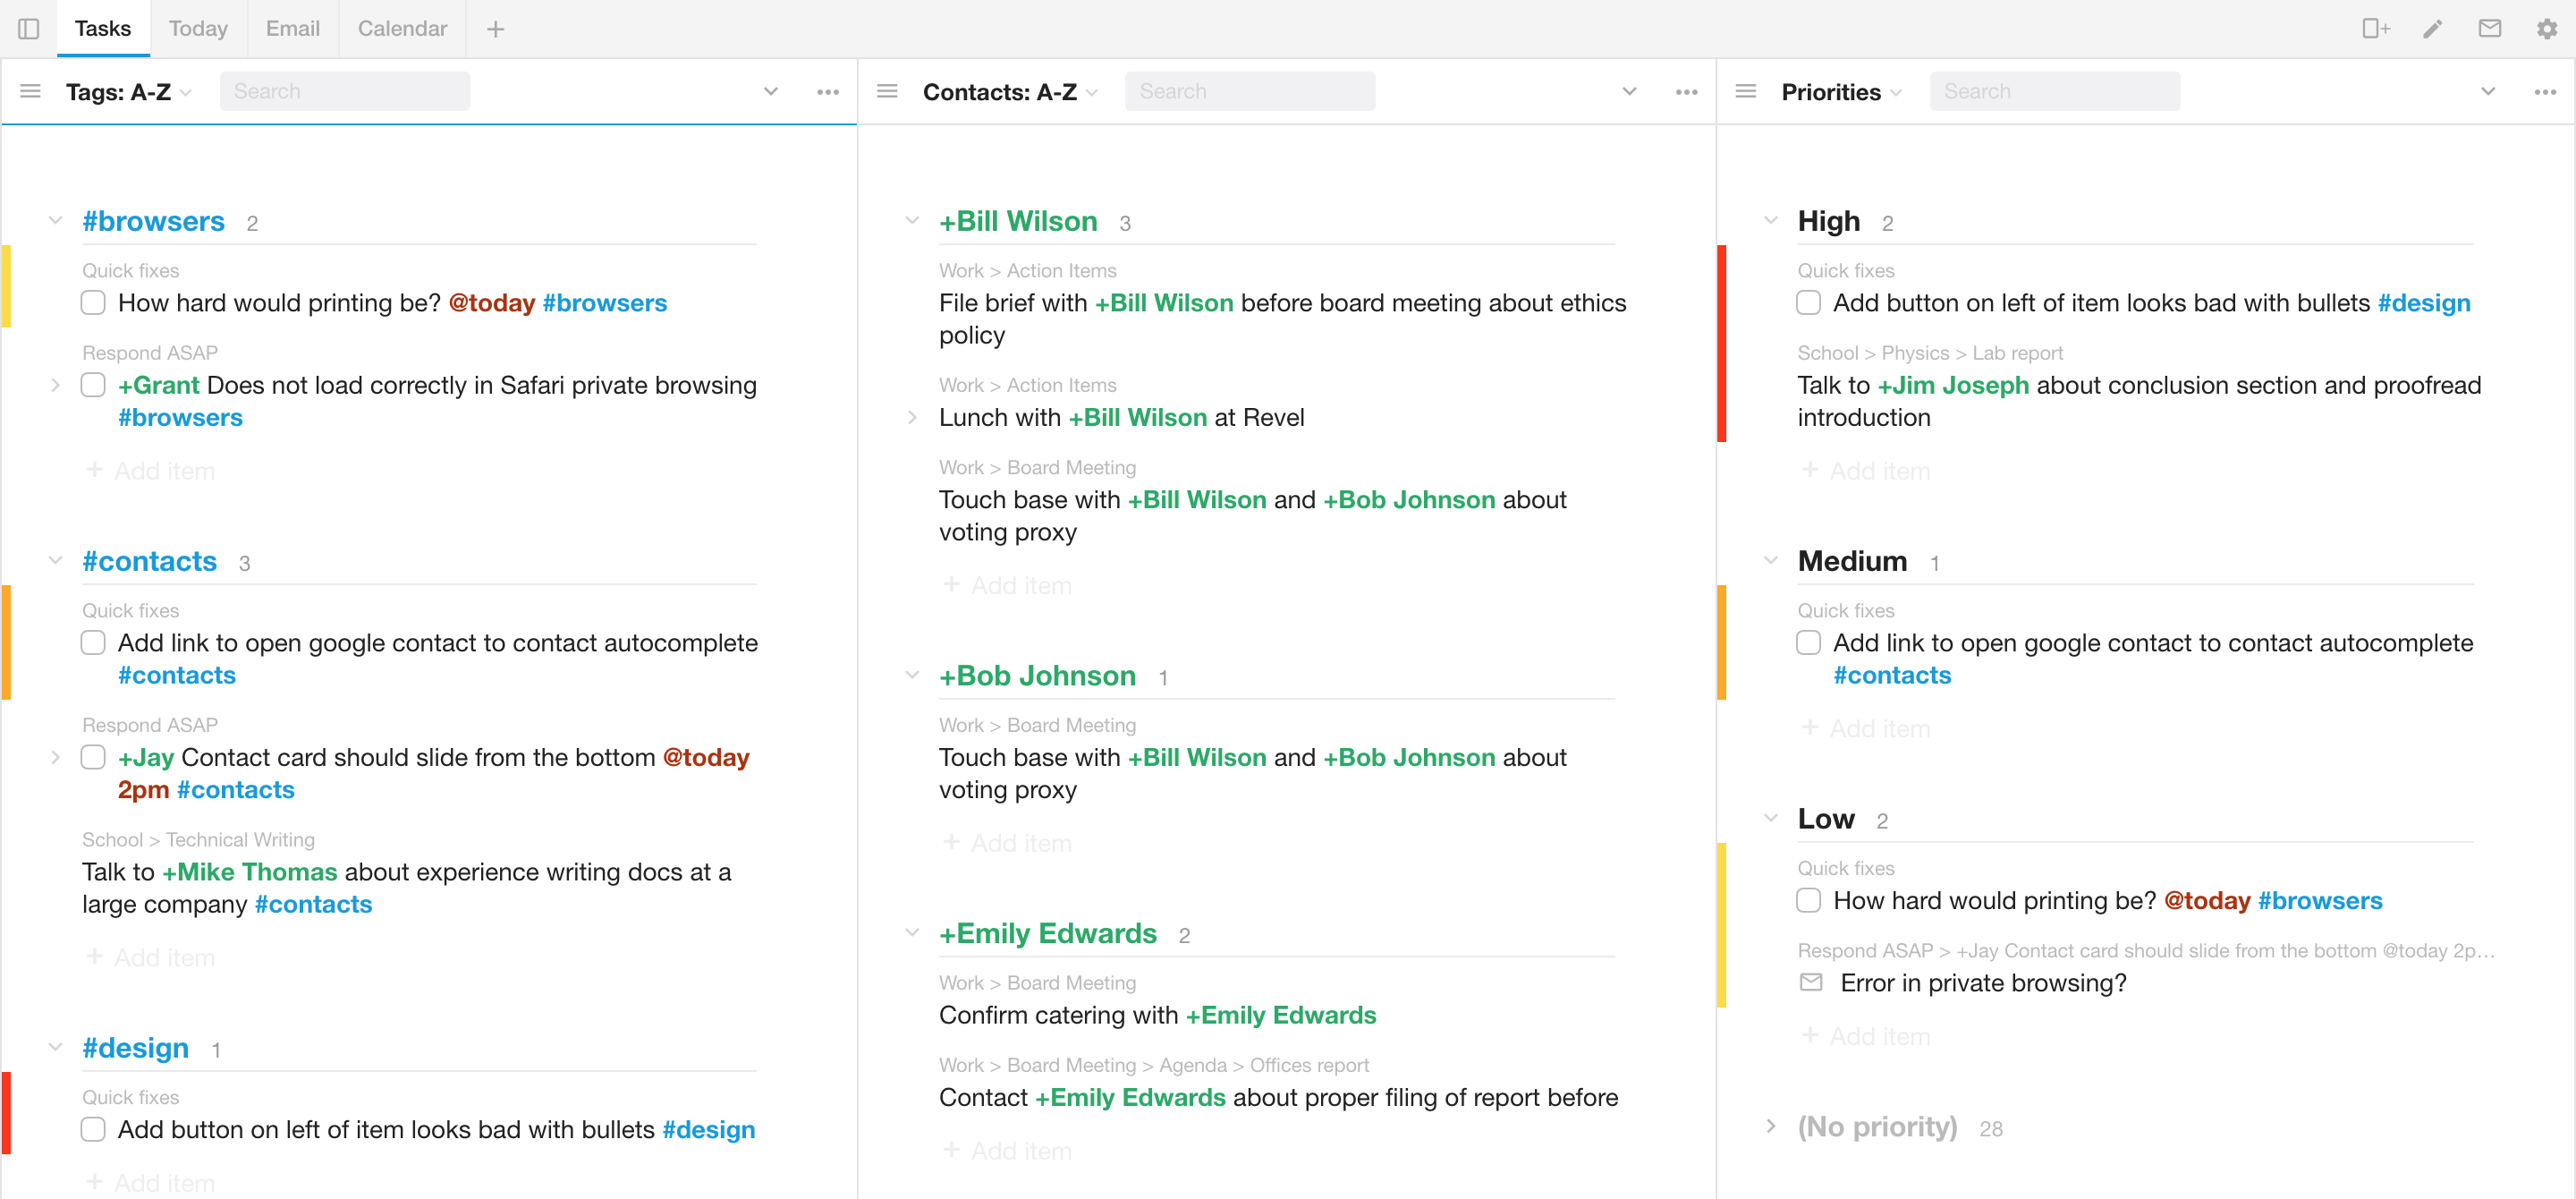Expand the 'Lunch with Bill Wilson' item
2576x1199 pixels.
912,417
